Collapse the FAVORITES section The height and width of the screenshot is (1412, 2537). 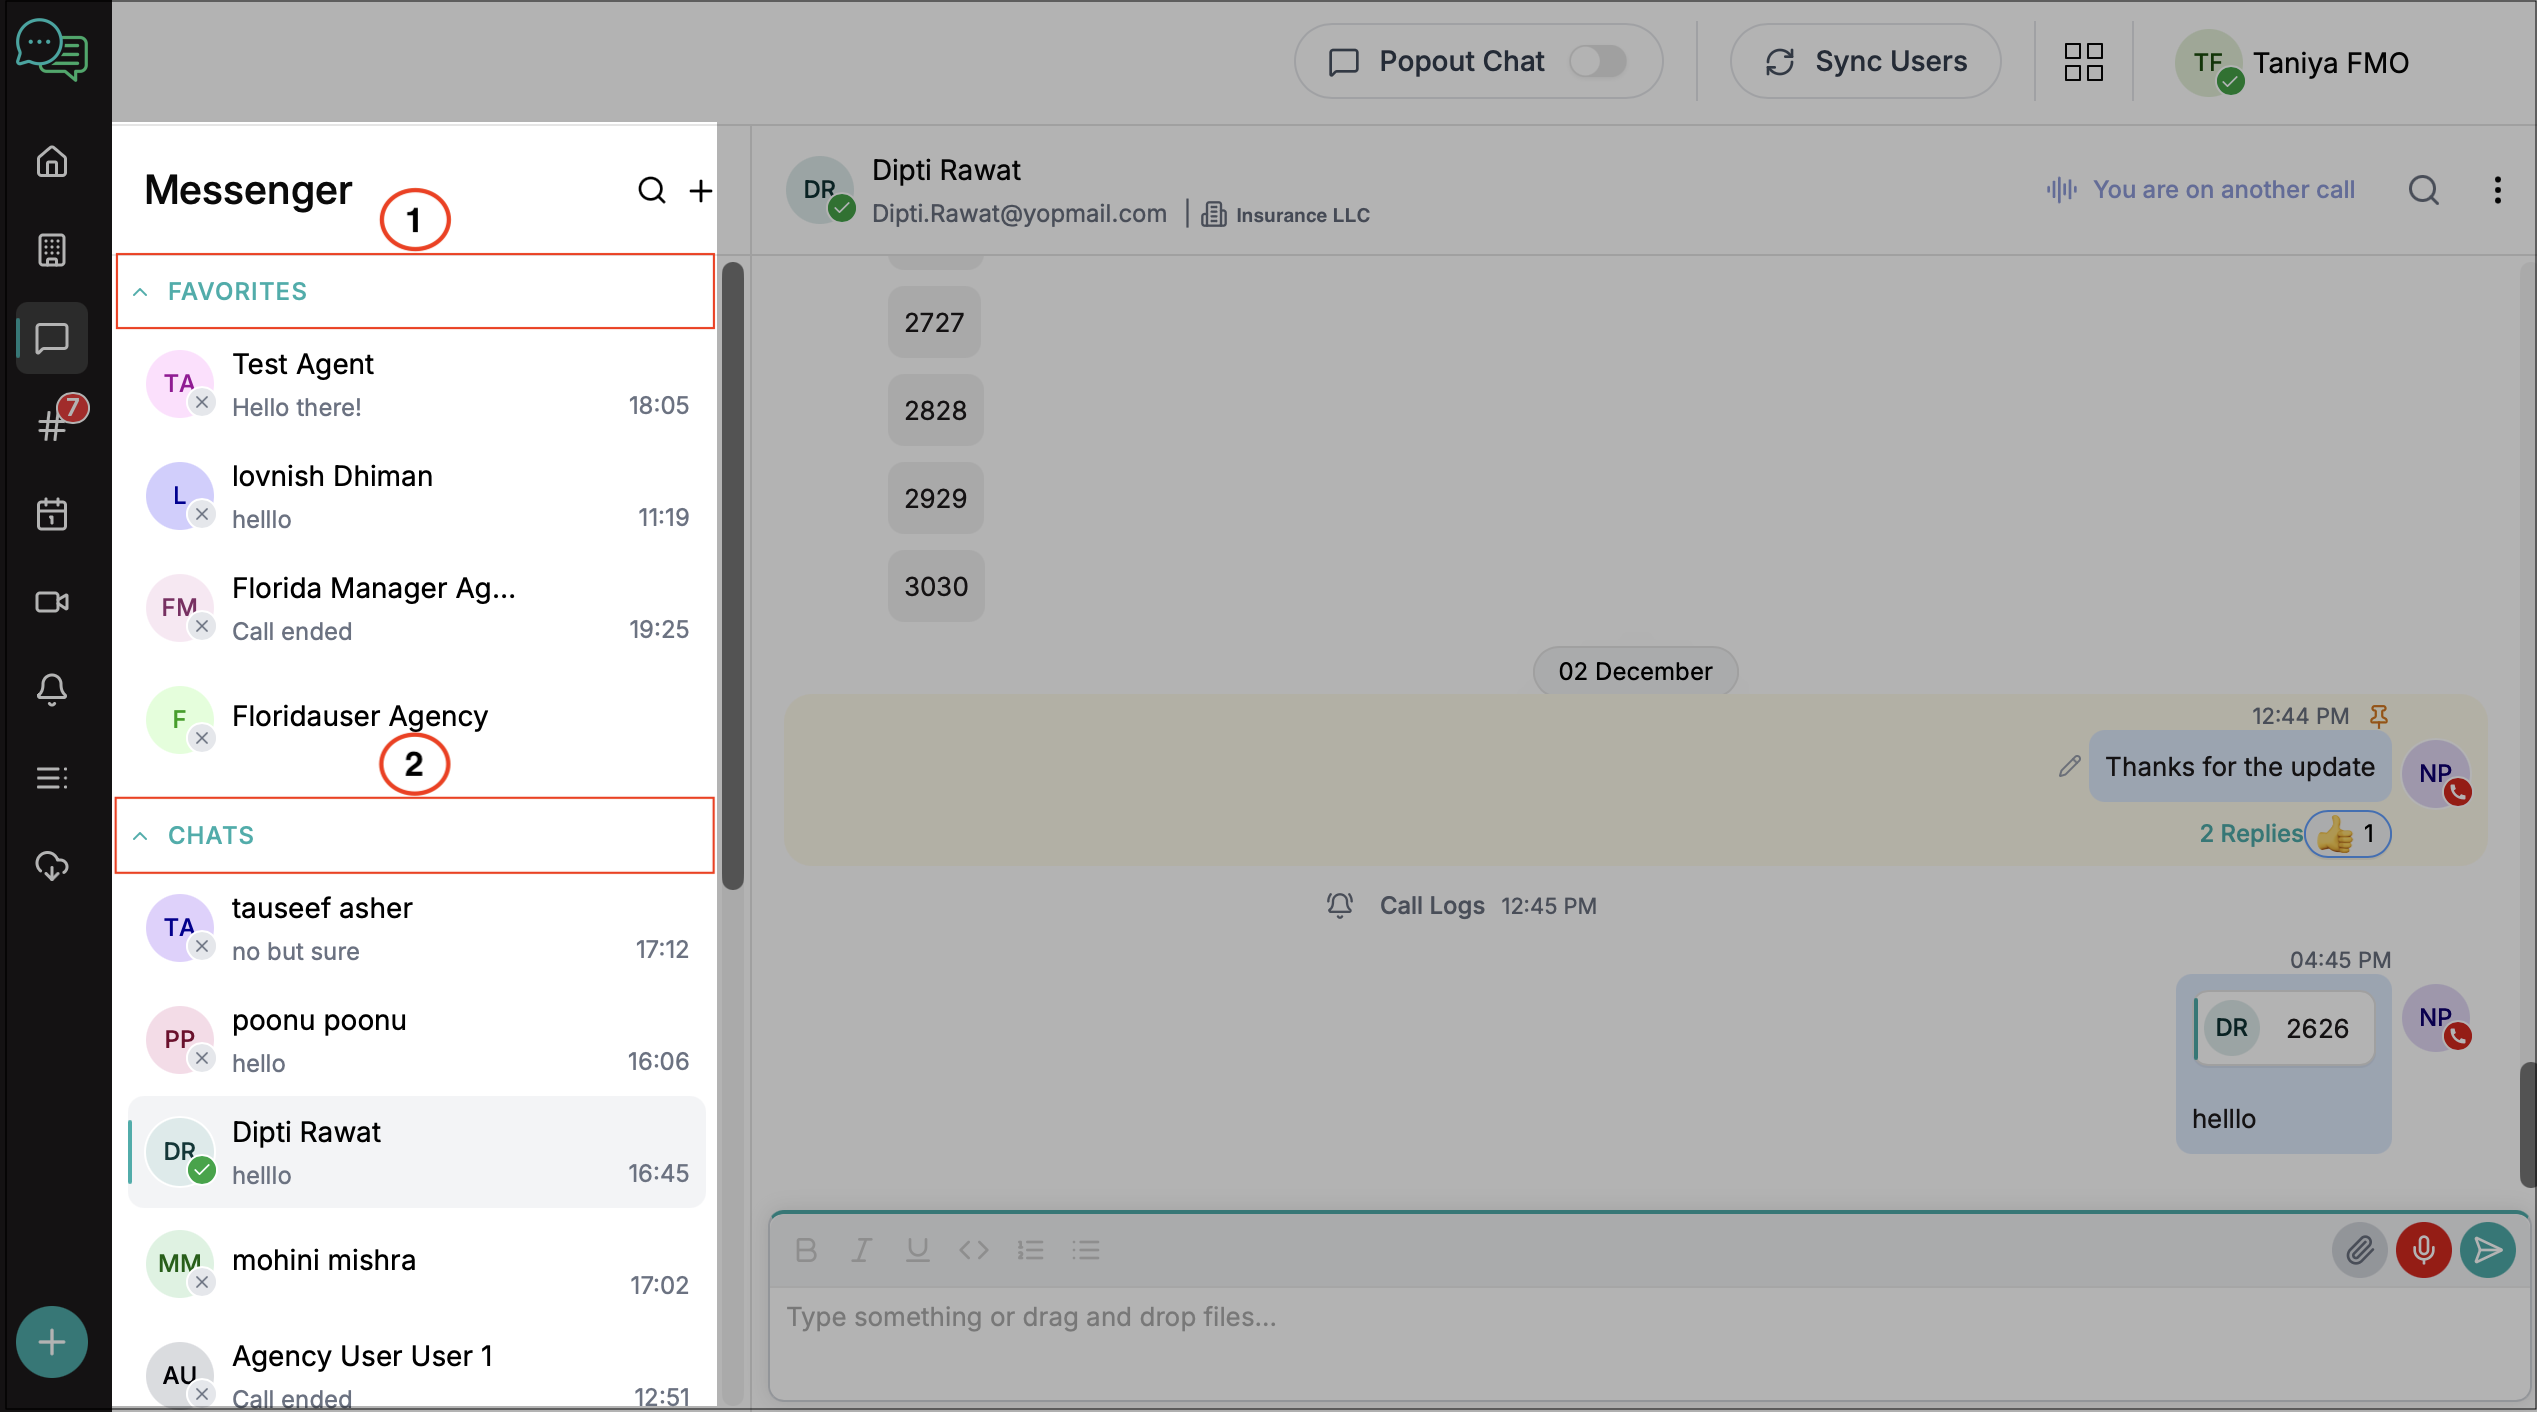(x=141, y=292)
